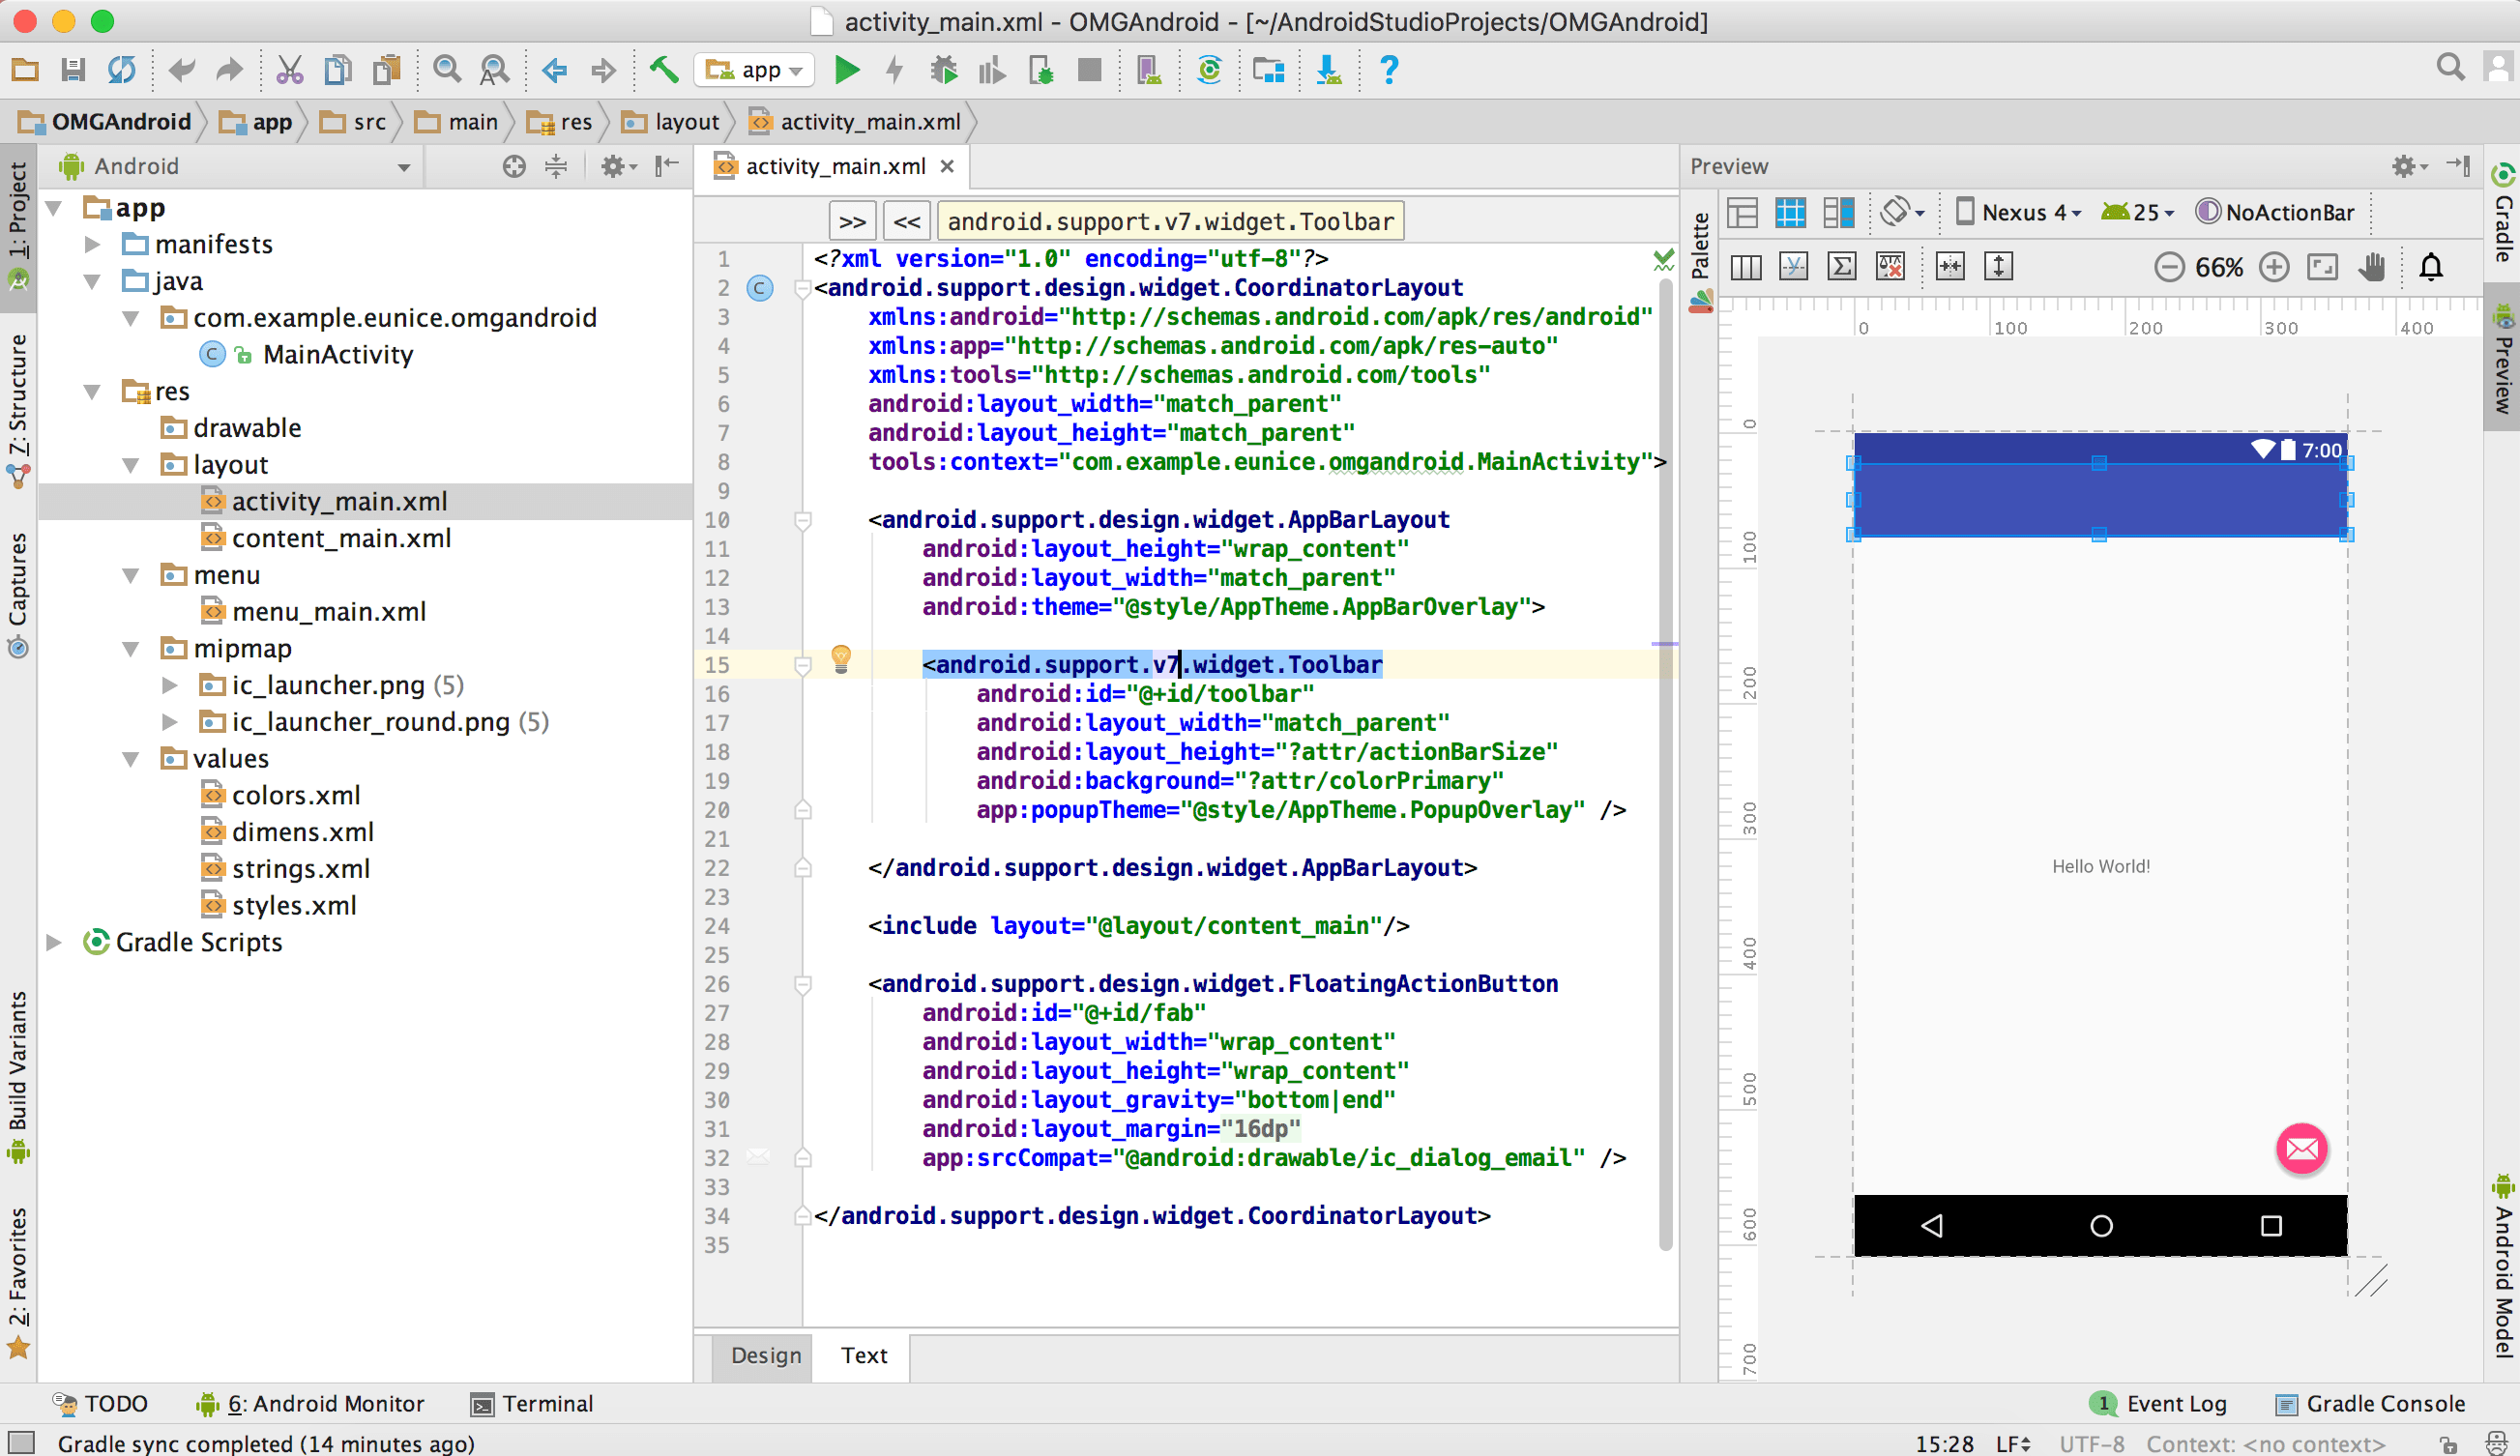Open the AVD Manager icon
Screen dimensions: 2520x1456
point(1148,70)
